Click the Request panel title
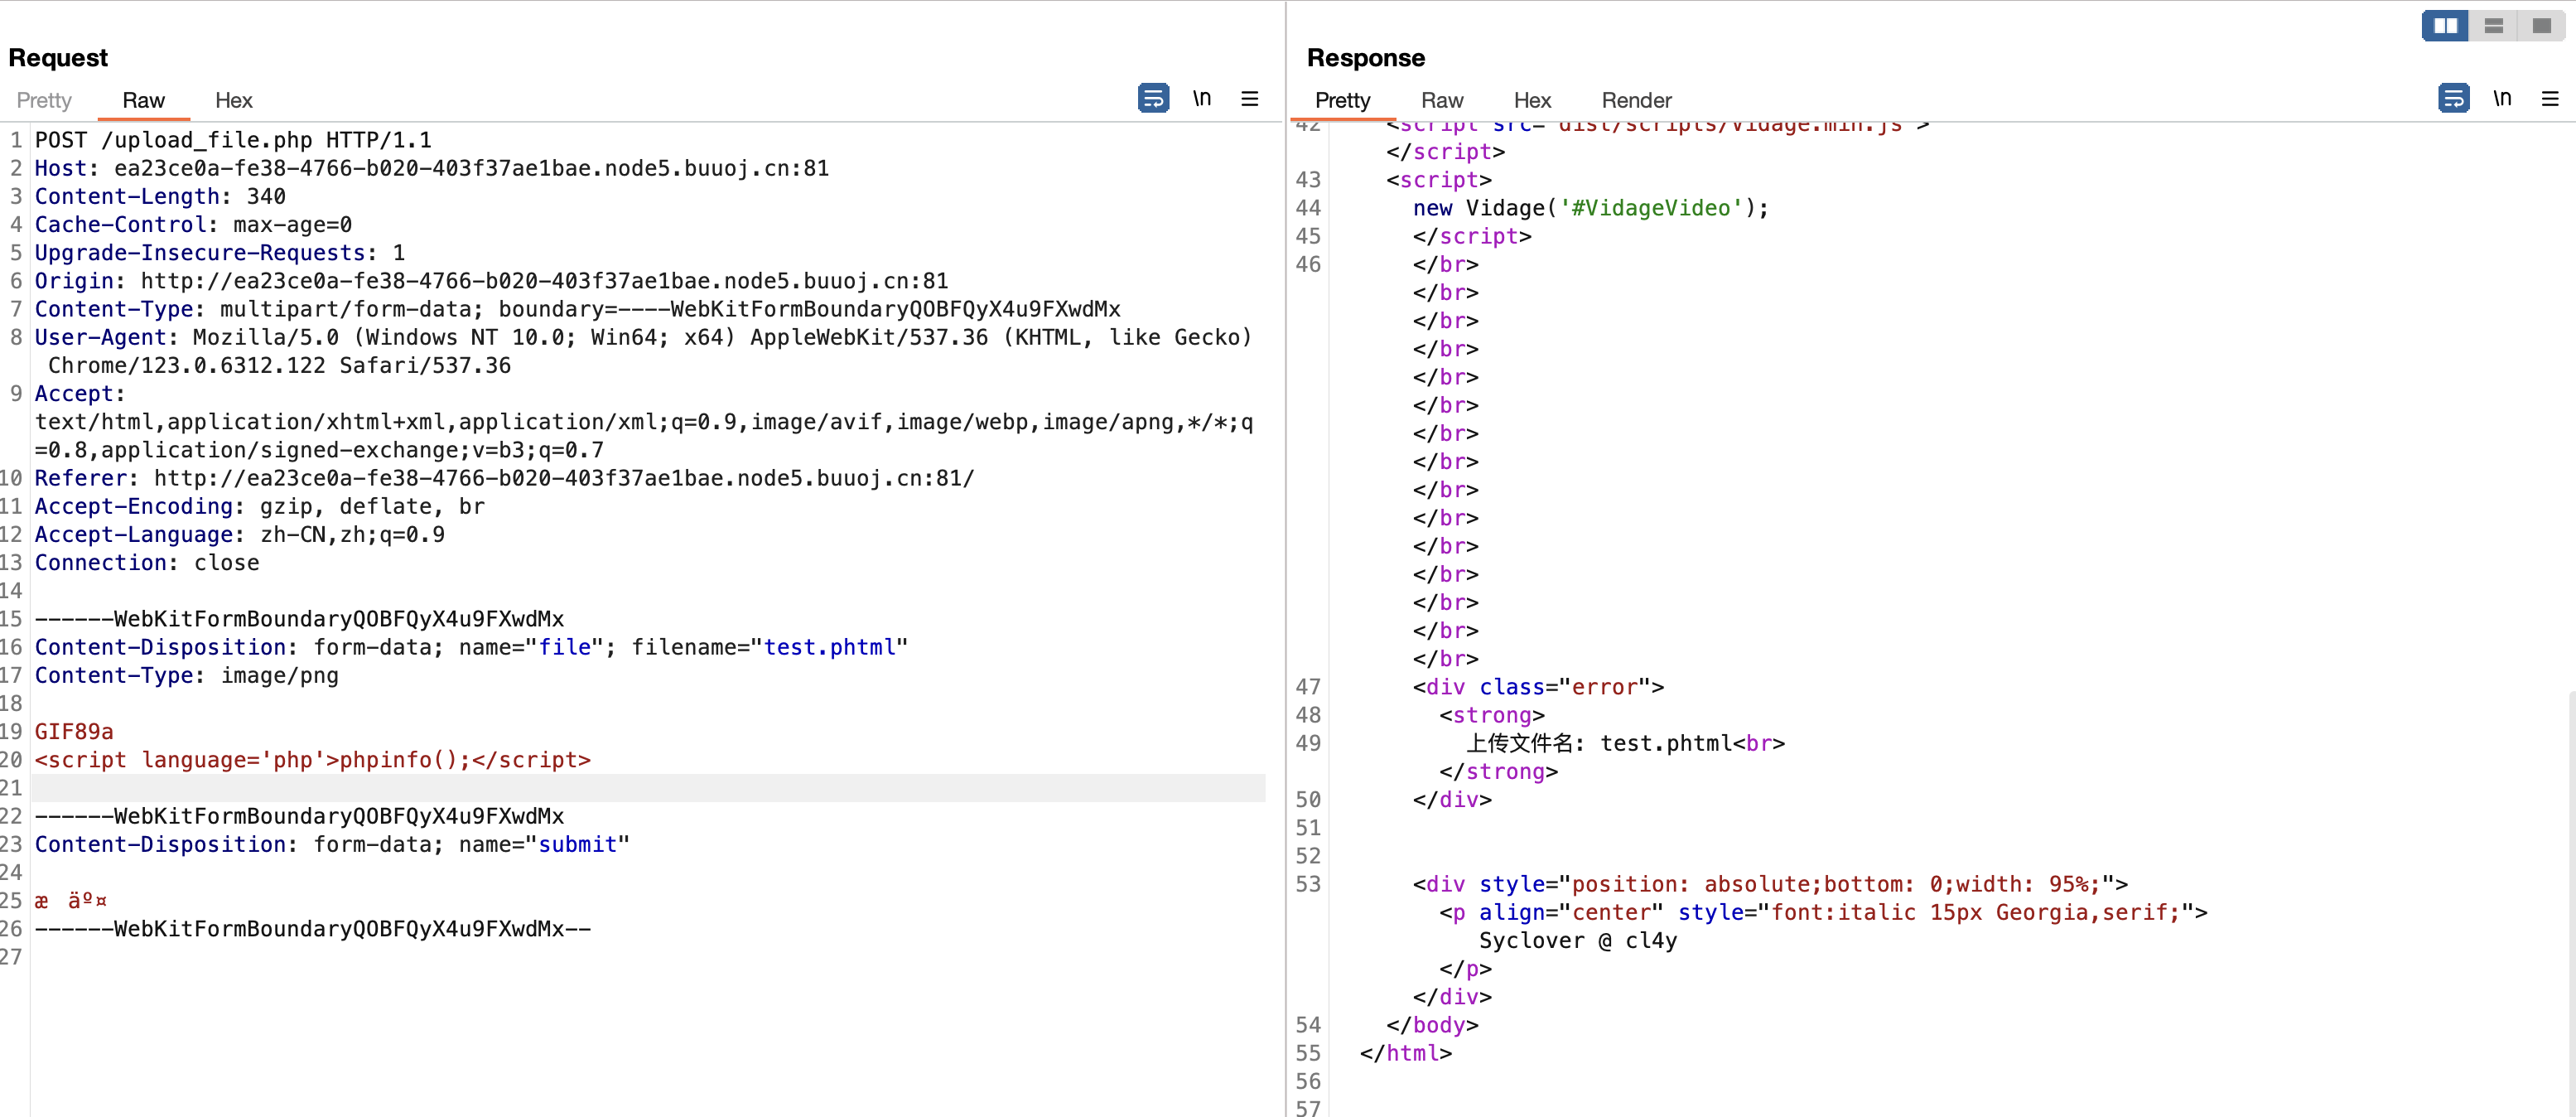 point(58,58)
